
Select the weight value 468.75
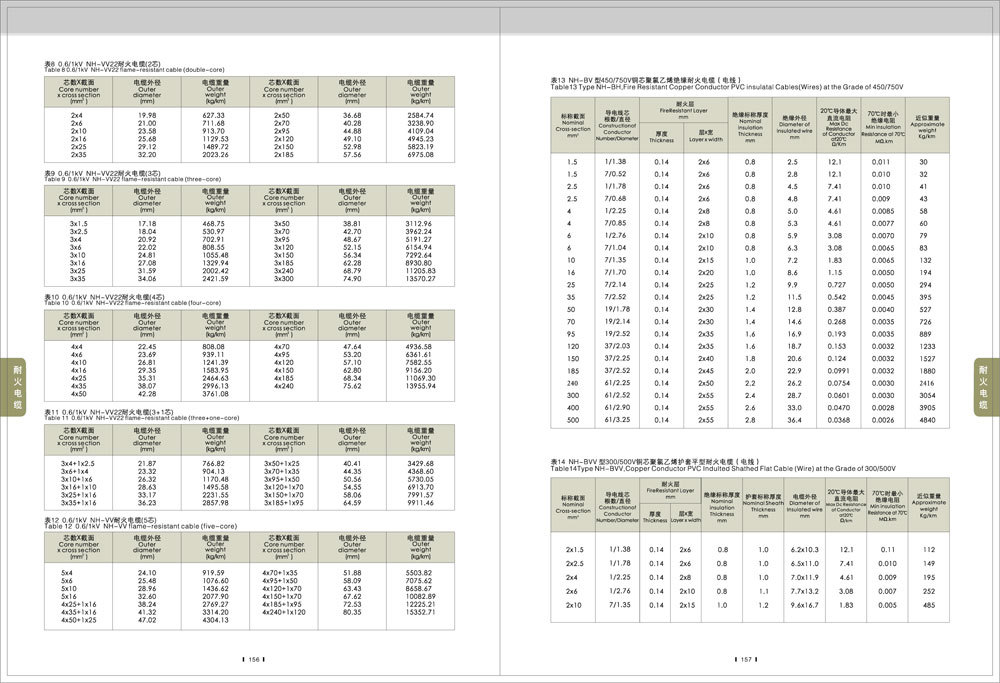click(214, 224)
